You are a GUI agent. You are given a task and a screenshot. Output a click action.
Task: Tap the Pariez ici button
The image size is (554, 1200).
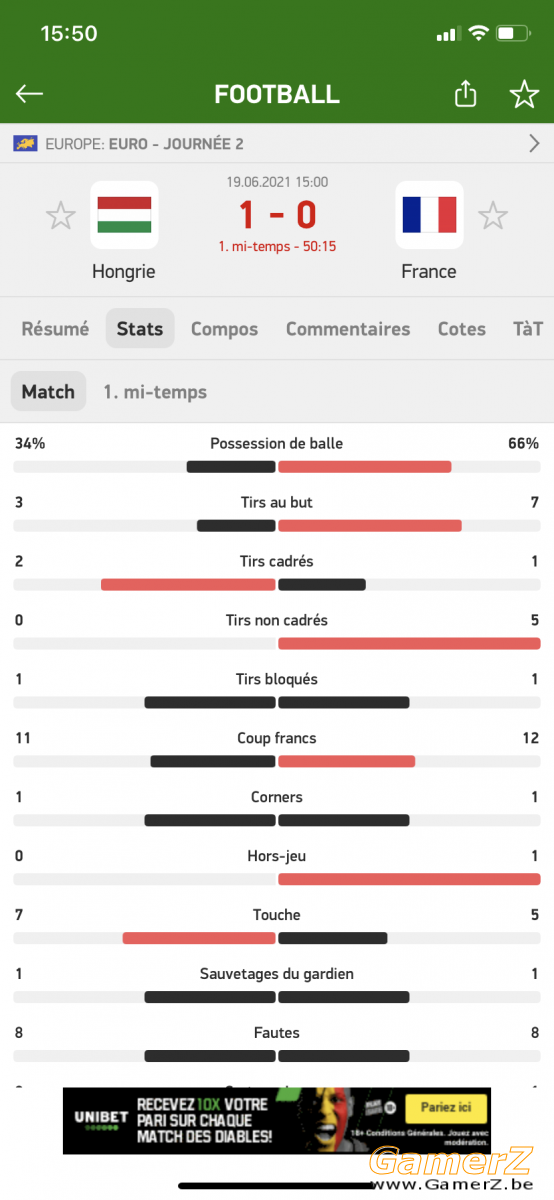[x=447, y=1108]
